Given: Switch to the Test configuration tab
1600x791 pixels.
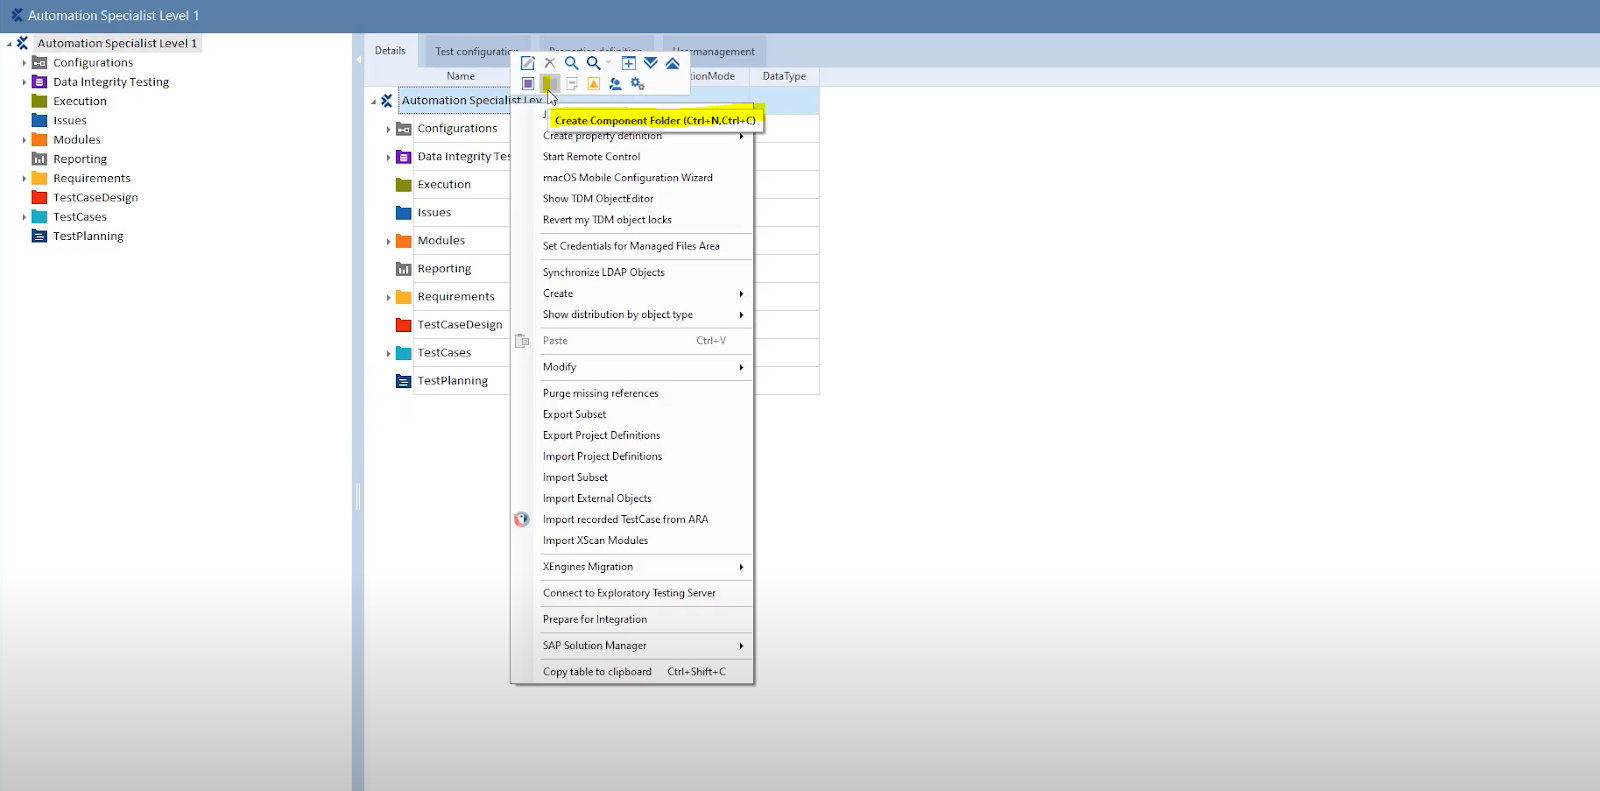Looking at the screenshot, I should pos(476,52).
